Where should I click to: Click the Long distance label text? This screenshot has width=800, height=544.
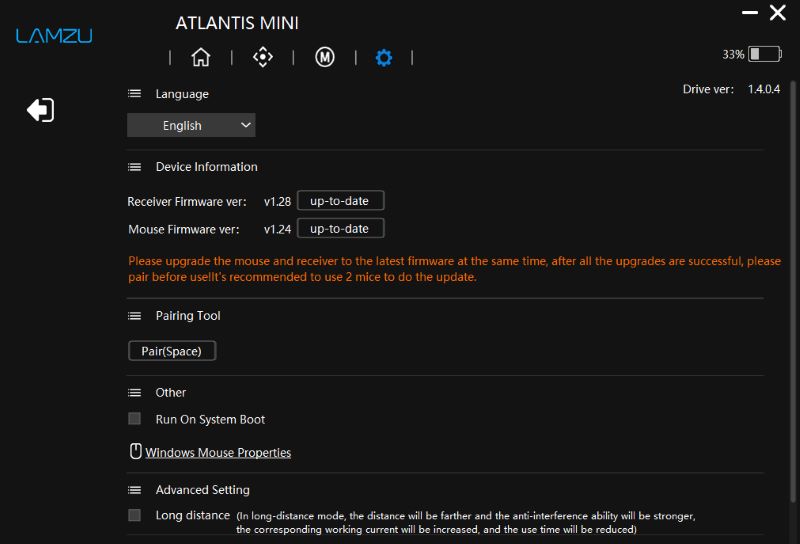tap(193, 515)
